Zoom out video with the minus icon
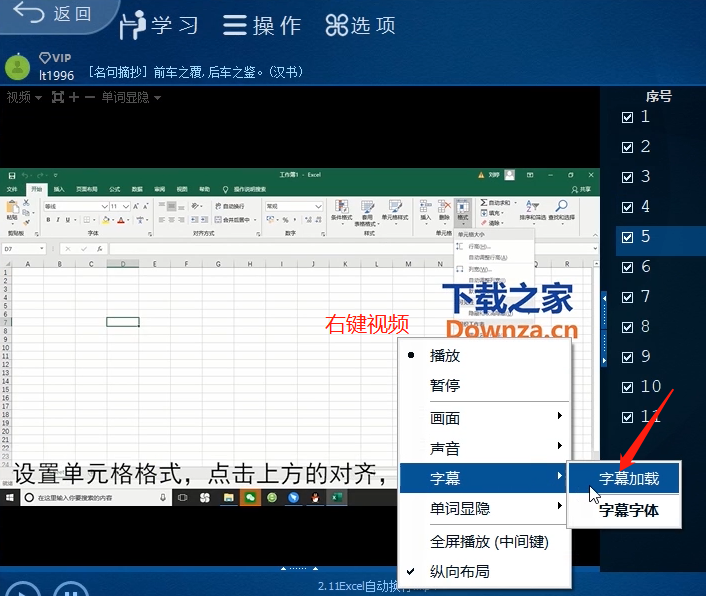The width and height of the screenshot is (706, 596). pyautogui.click(x=89, y=97)
